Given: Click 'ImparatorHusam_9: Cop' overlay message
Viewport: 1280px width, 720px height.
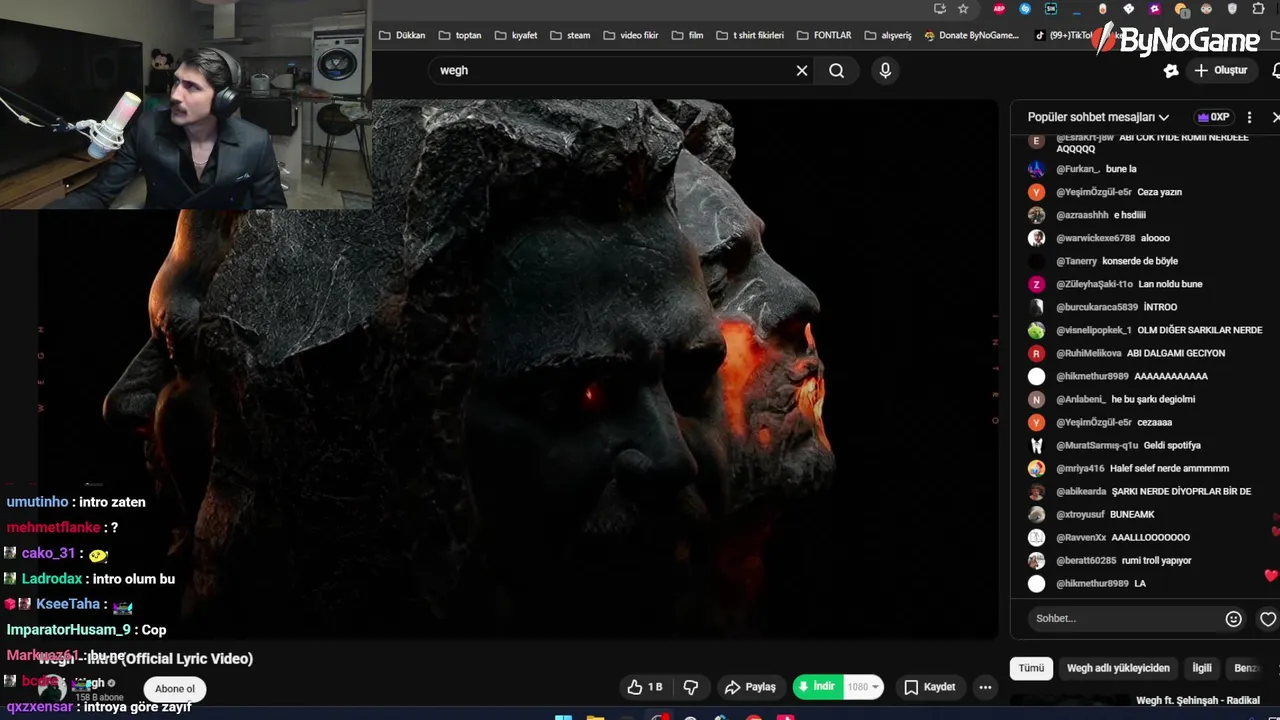Looking at the screenshot, I should click(86, 630).
